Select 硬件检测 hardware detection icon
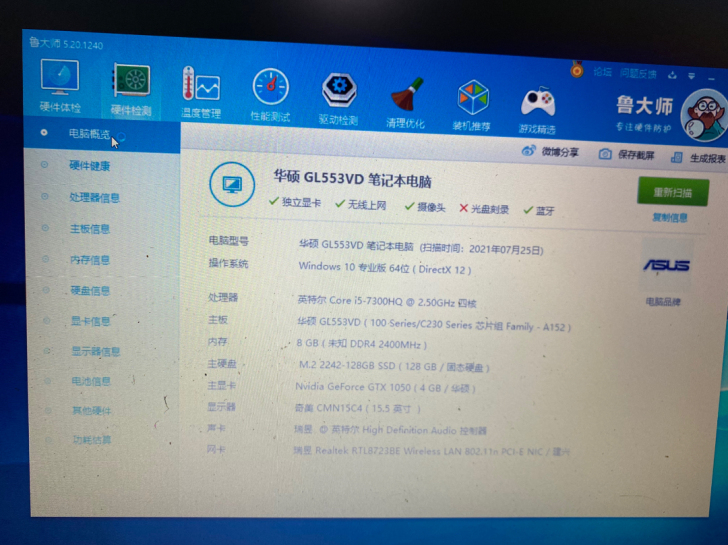Image resolution: width=728 pixels, height=545 pixels. coord(131,81)
